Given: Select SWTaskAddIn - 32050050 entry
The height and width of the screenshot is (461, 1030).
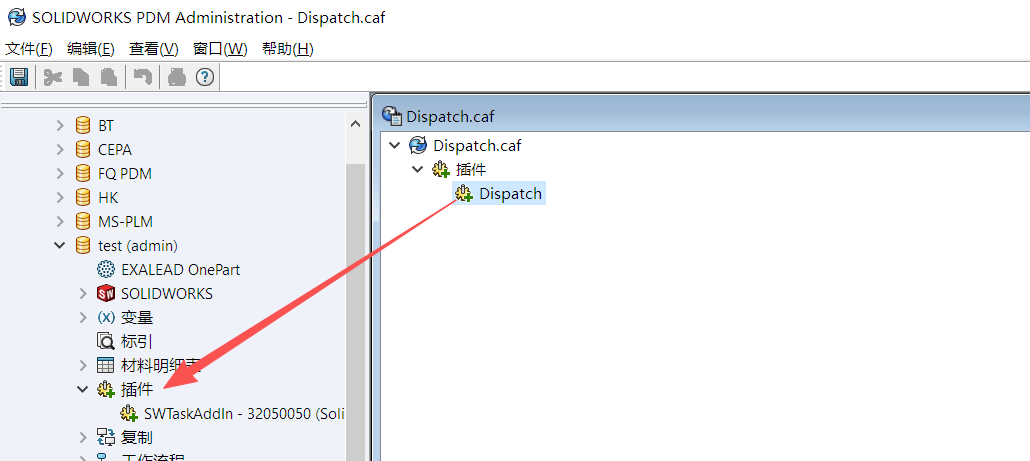Looking at the screenshot, I should point(244,414).
